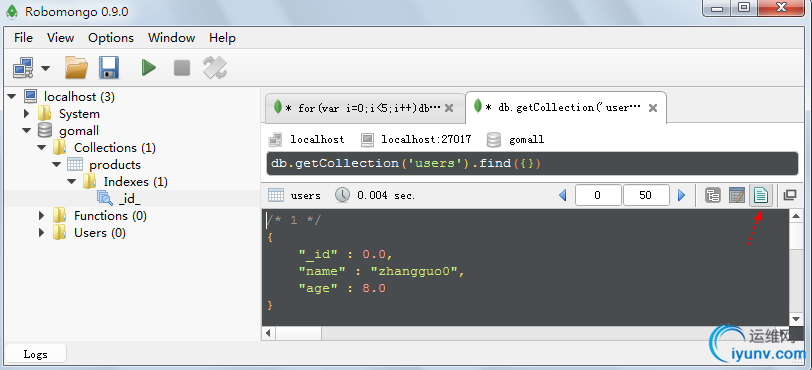The image size is (812, 370).
Task: Click the "name" : "zhangguo0" line
Action: click(x=382, y=271)
